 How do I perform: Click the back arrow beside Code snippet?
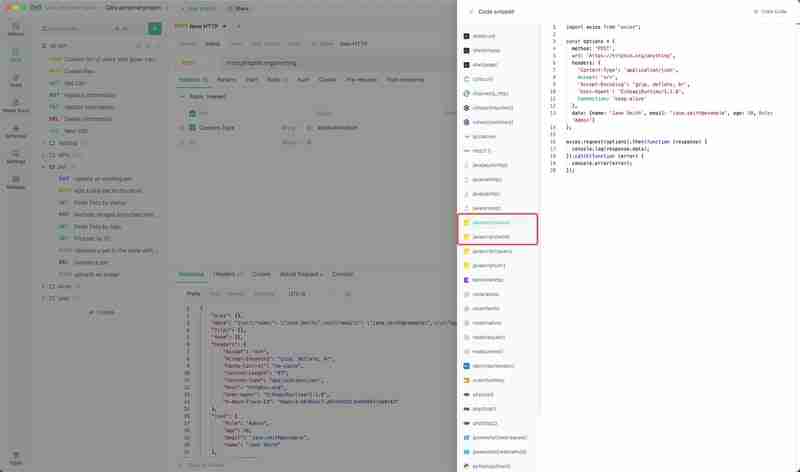tap(471, 11)
